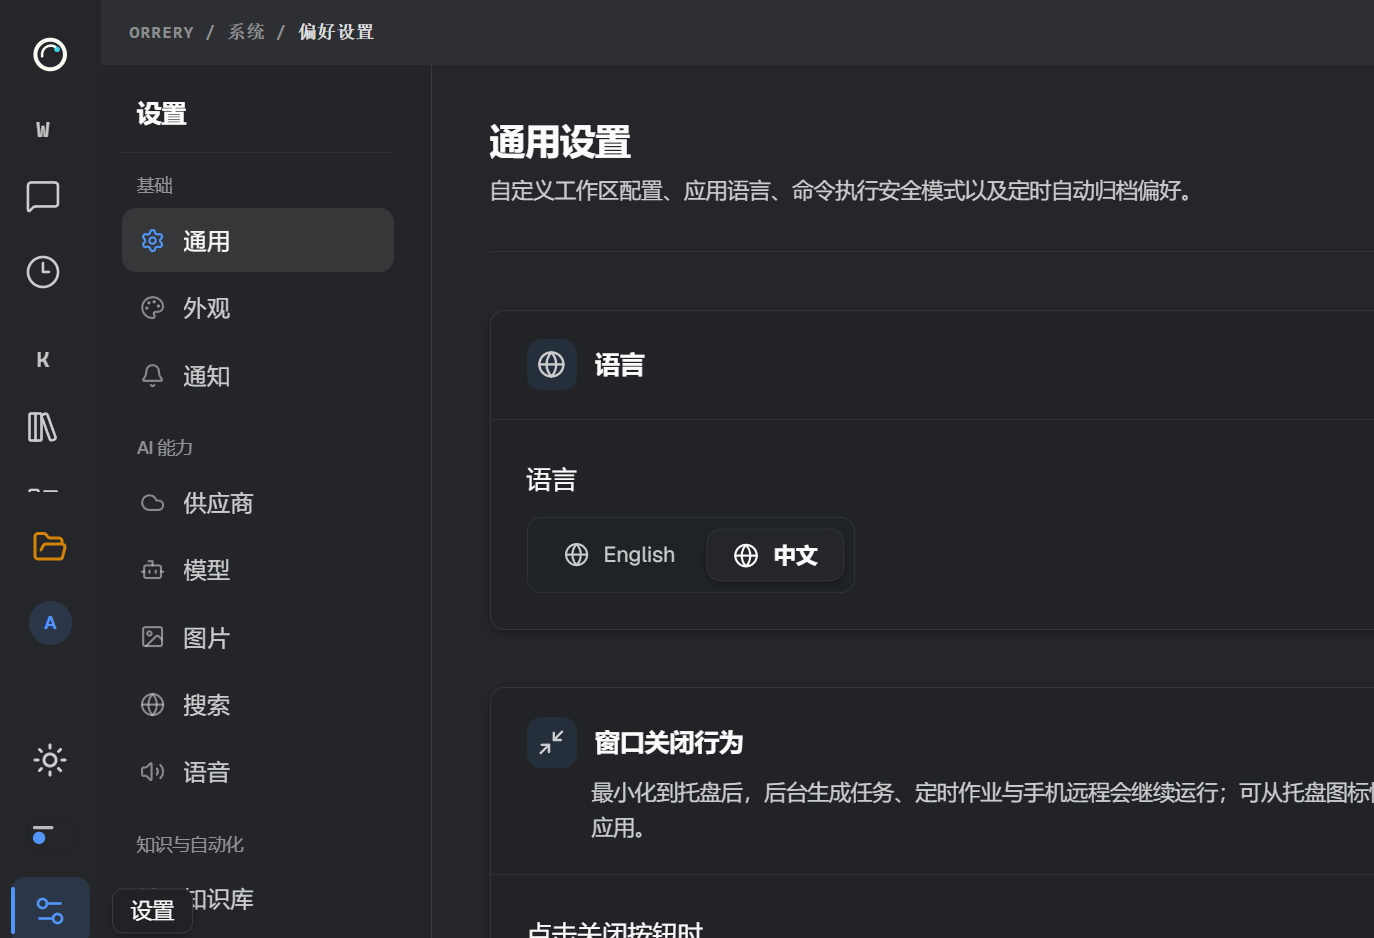1374x938 pixels.
Task: Open the 语音 settings section
Action: [258, 772]
